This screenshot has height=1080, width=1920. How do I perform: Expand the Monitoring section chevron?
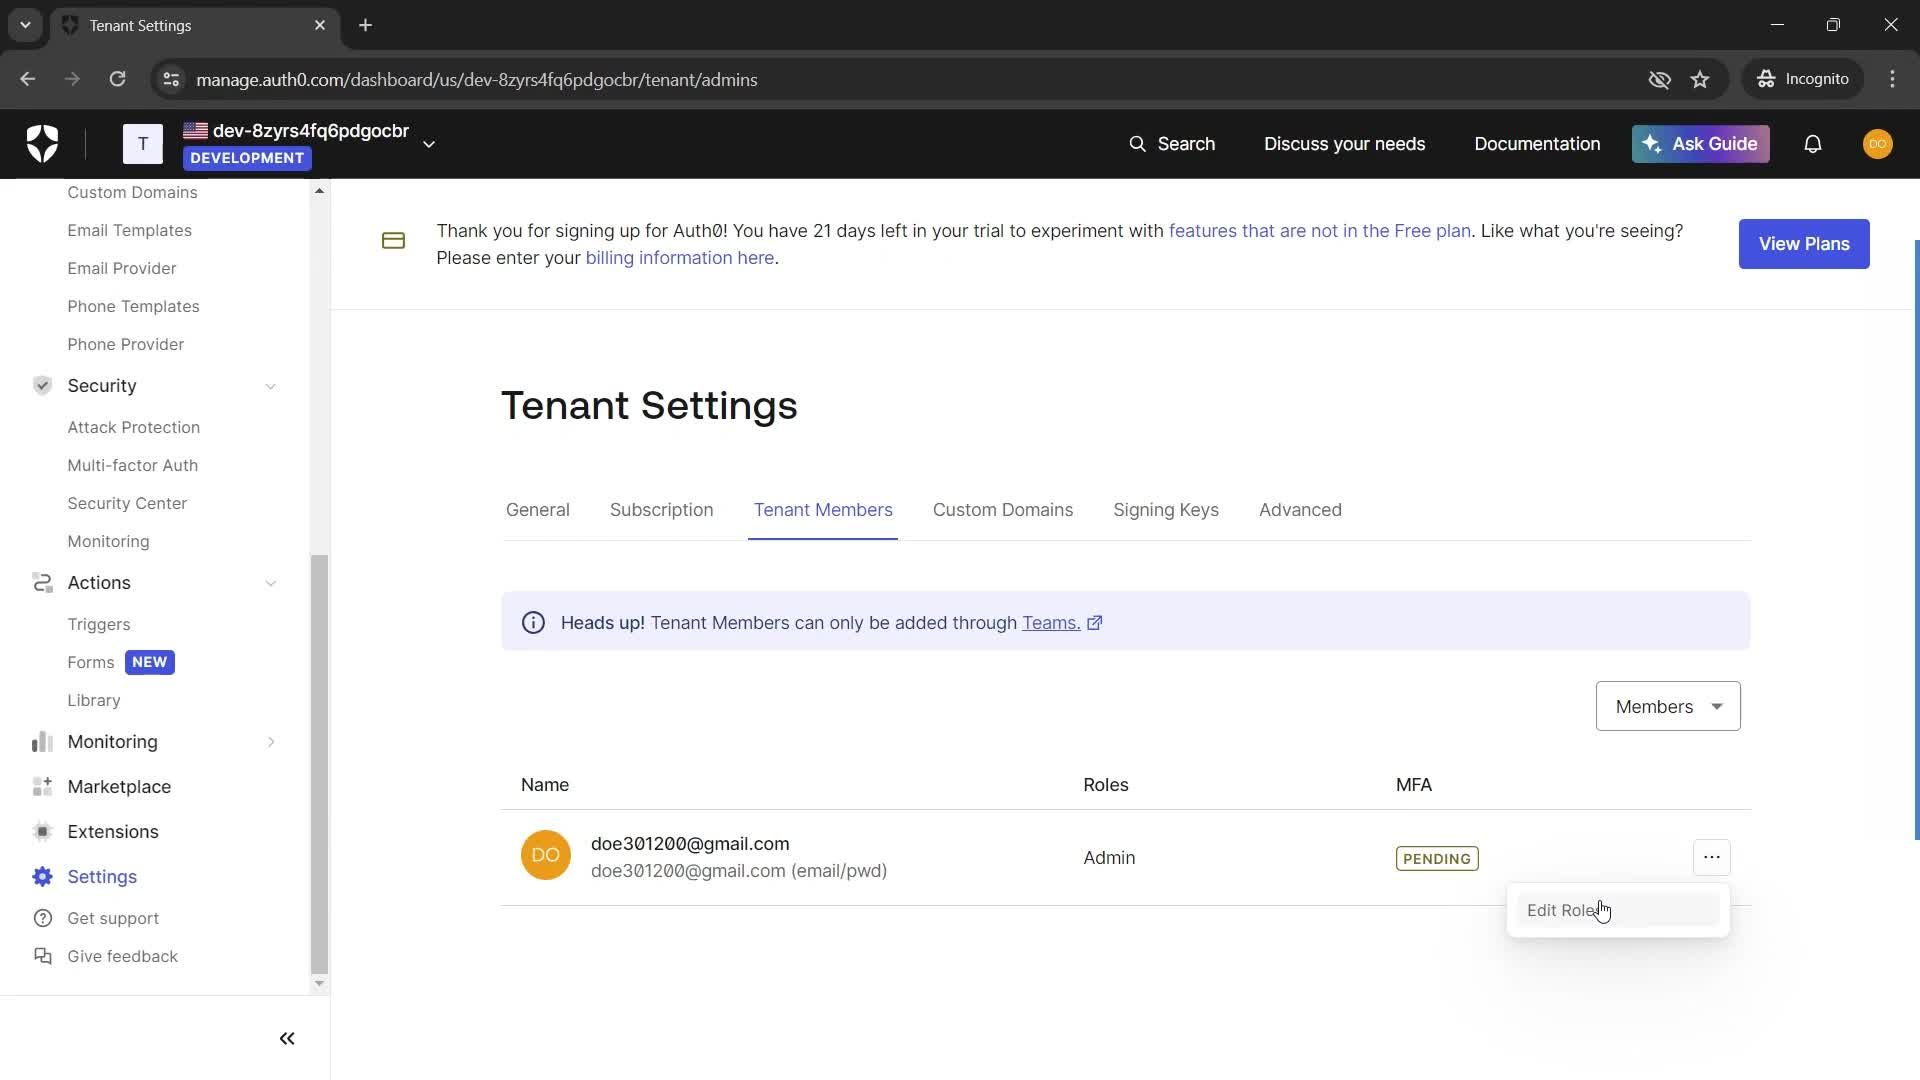click(270, 742)
